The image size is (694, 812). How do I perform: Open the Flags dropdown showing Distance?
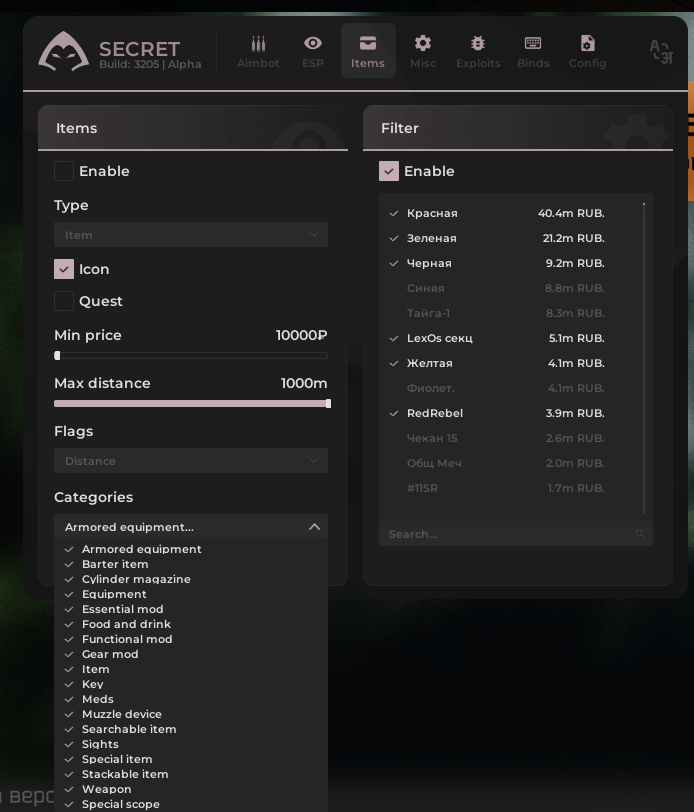click(x=191, y=460)
